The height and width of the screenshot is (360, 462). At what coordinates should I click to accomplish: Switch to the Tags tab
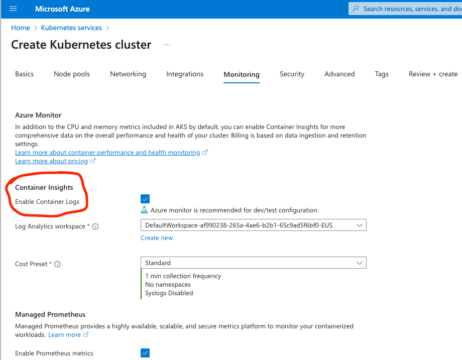tap(382, 74)
